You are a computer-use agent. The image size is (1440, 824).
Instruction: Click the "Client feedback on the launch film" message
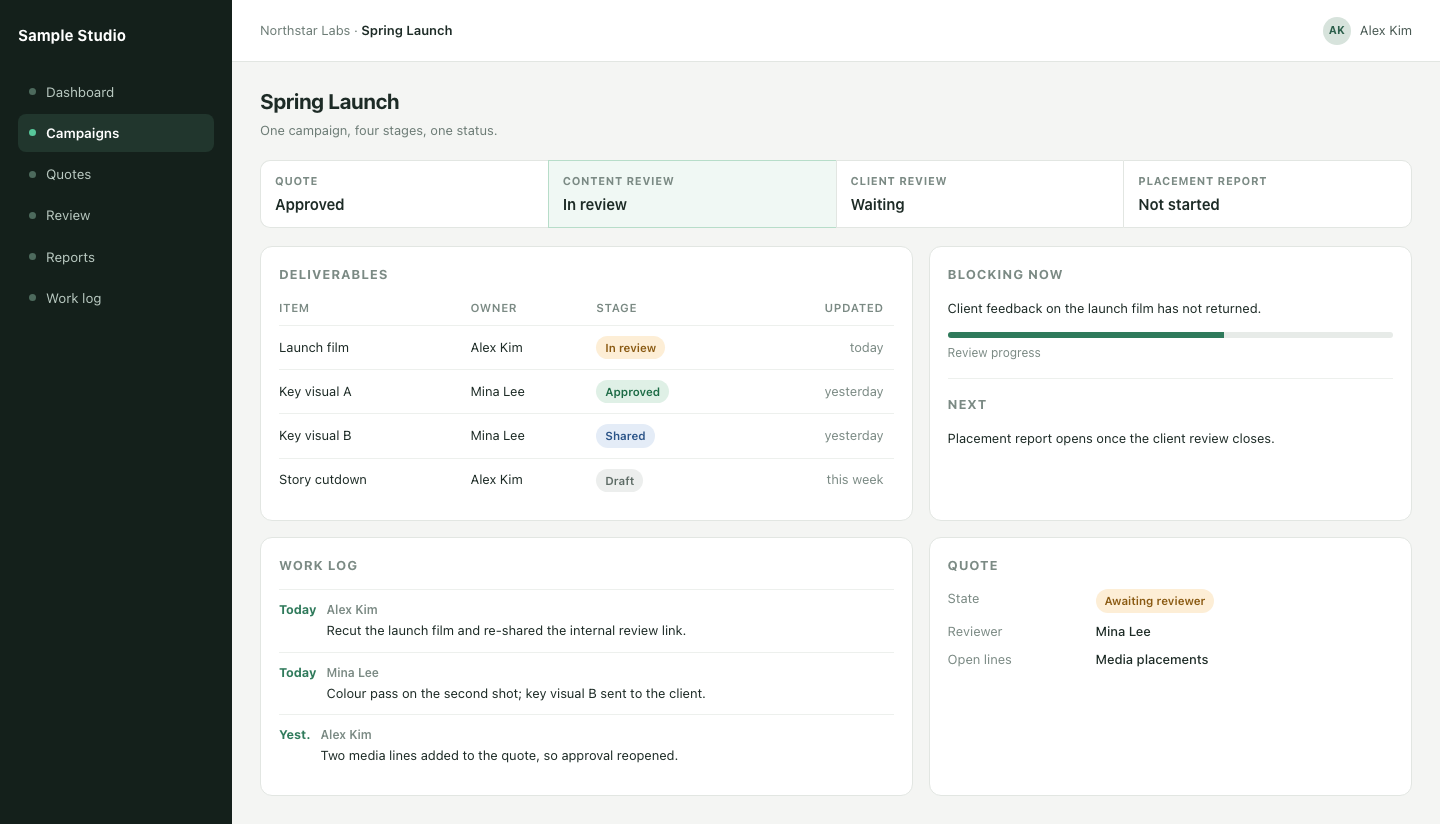pyautogui.click(x=1104, y=309)
